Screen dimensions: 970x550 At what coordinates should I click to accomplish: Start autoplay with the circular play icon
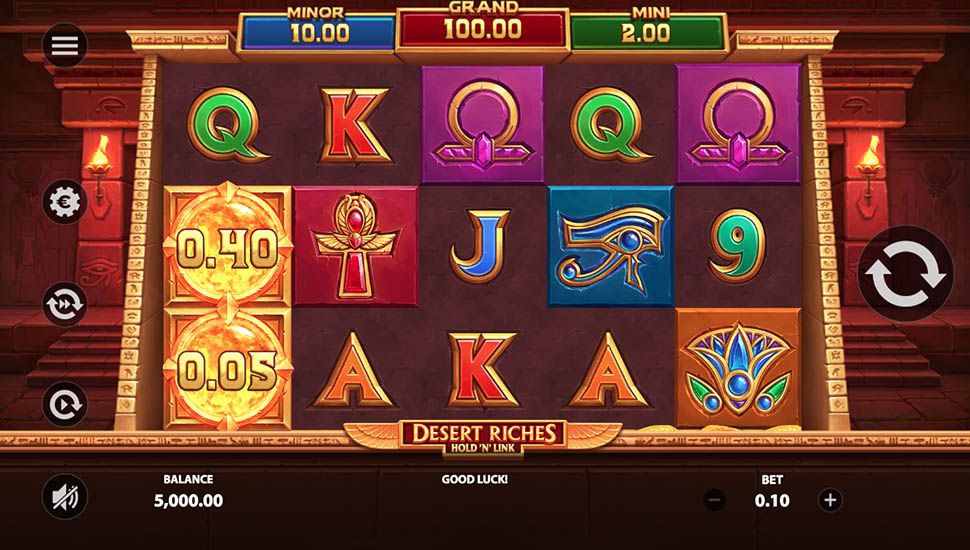(x=64, y=404)
